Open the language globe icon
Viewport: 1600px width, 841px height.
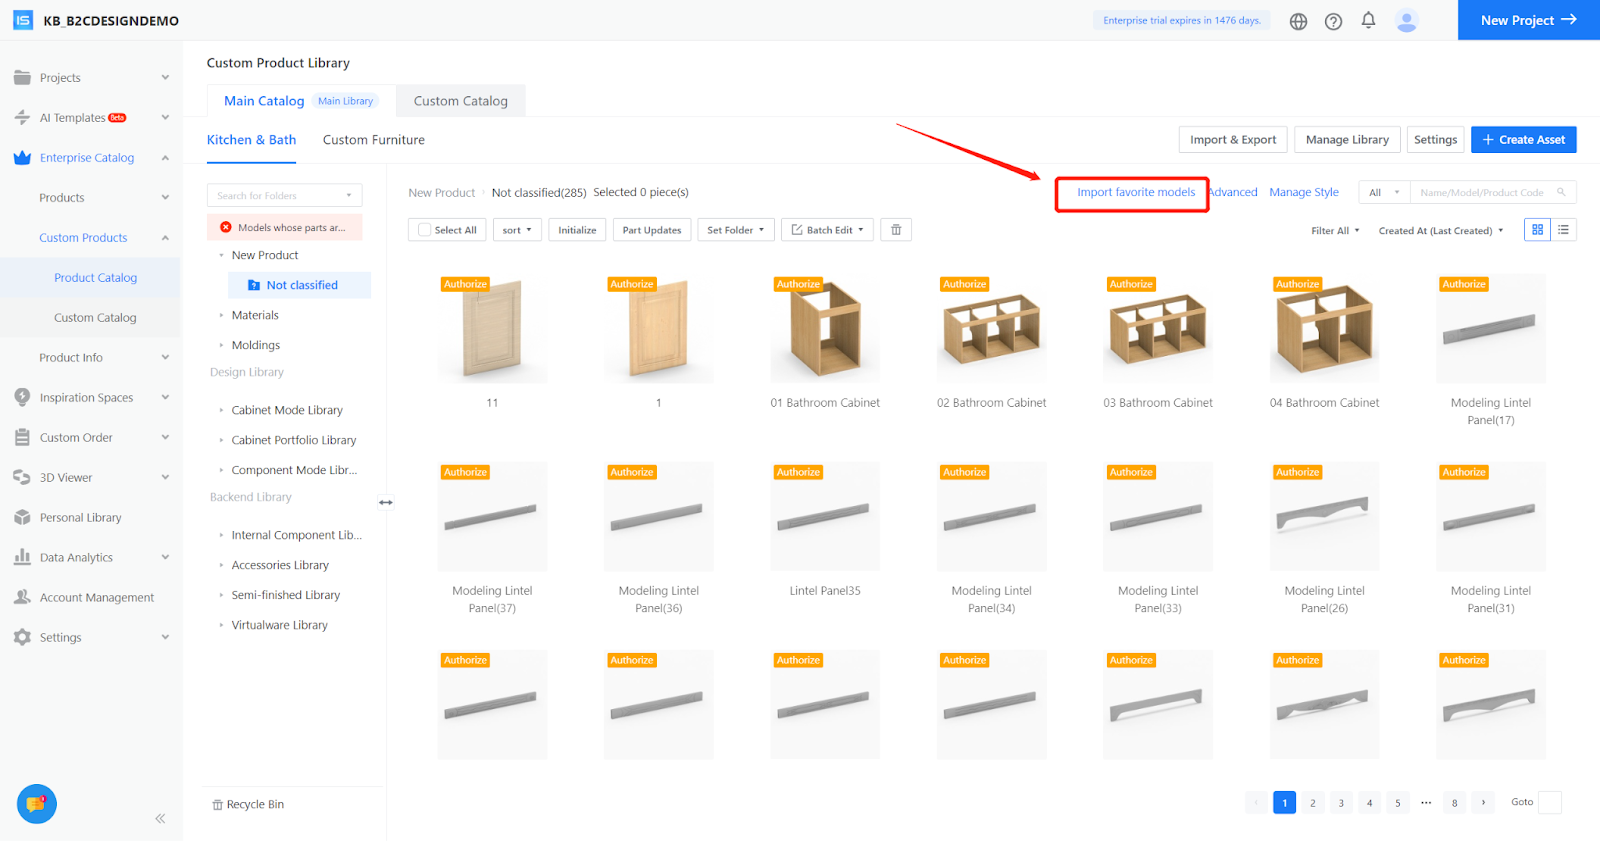1298,21
